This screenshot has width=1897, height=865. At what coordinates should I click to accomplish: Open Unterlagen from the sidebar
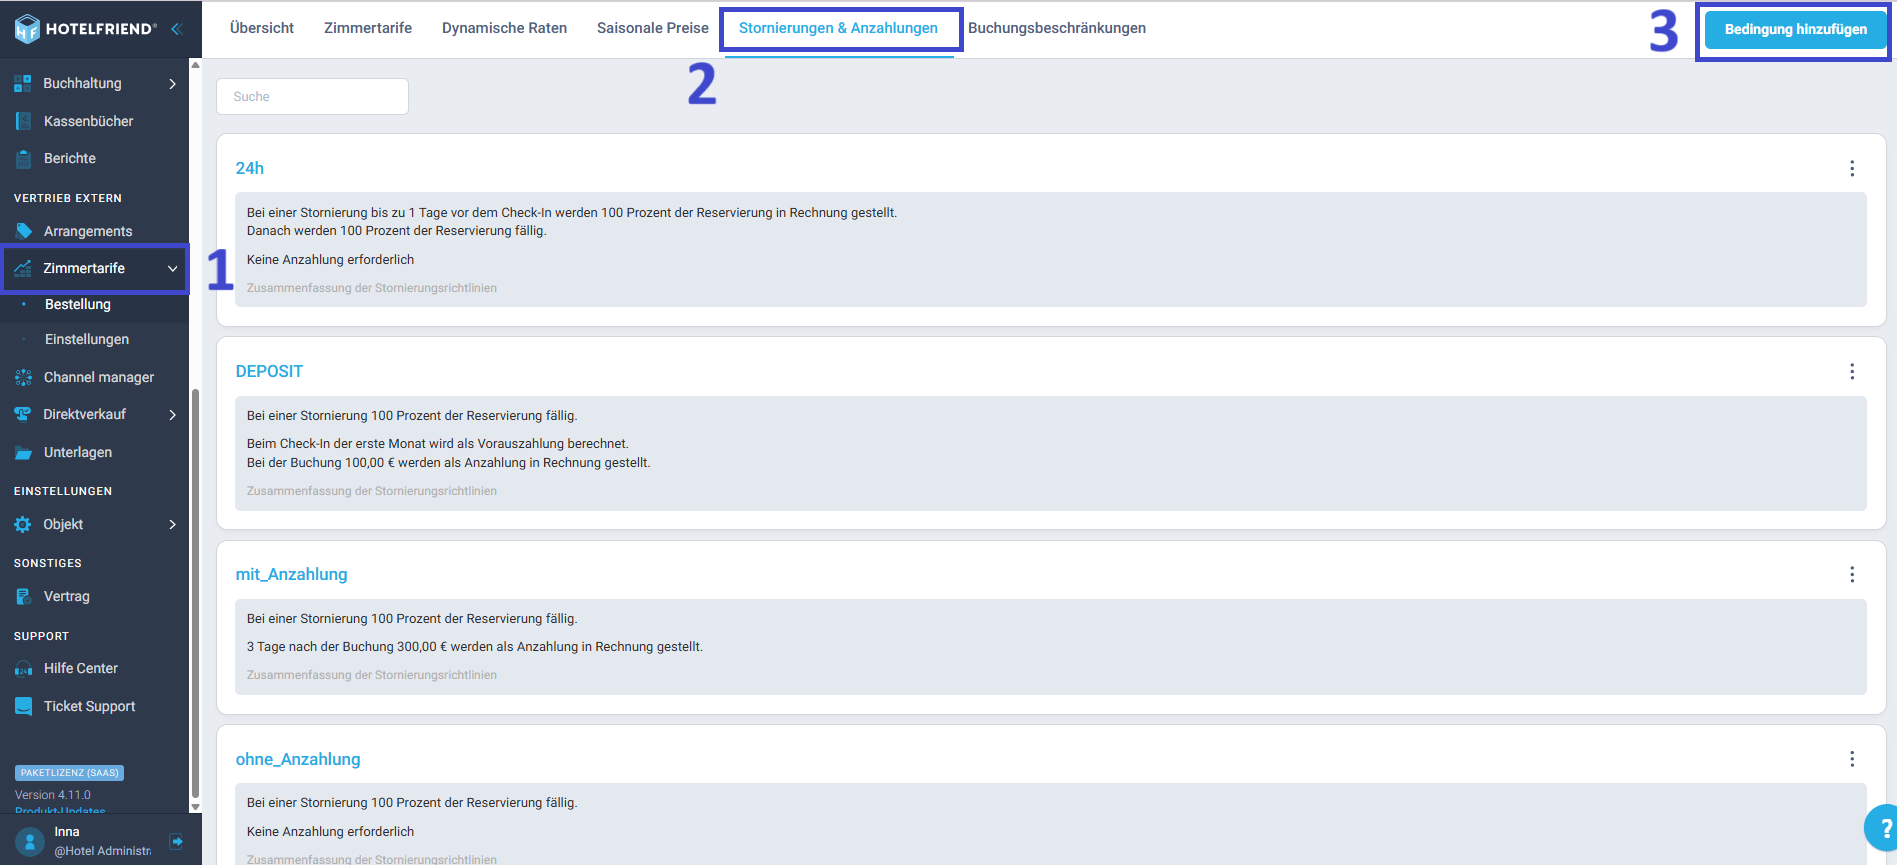(78, 452)
